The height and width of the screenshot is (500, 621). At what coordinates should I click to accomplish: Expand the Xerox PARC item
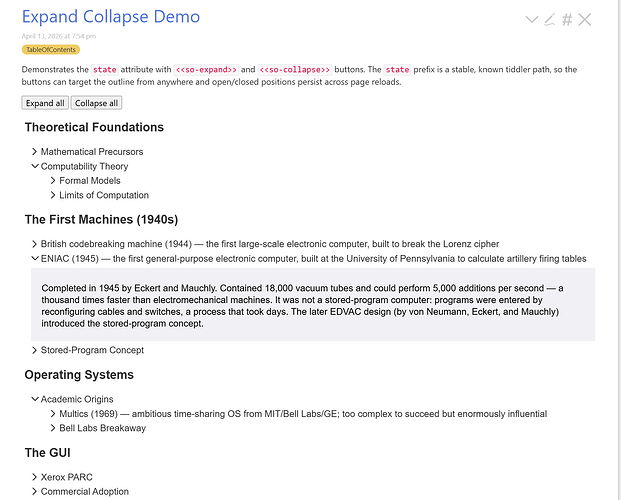coord(35,477)
